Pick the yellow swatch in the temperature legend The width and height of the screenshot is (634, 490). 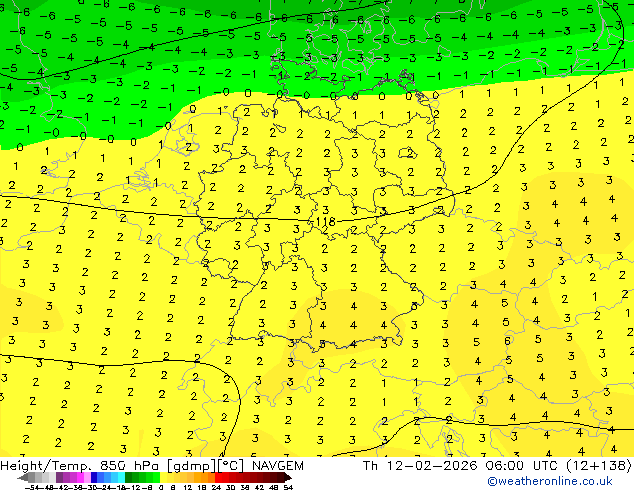tap(163, 478)
